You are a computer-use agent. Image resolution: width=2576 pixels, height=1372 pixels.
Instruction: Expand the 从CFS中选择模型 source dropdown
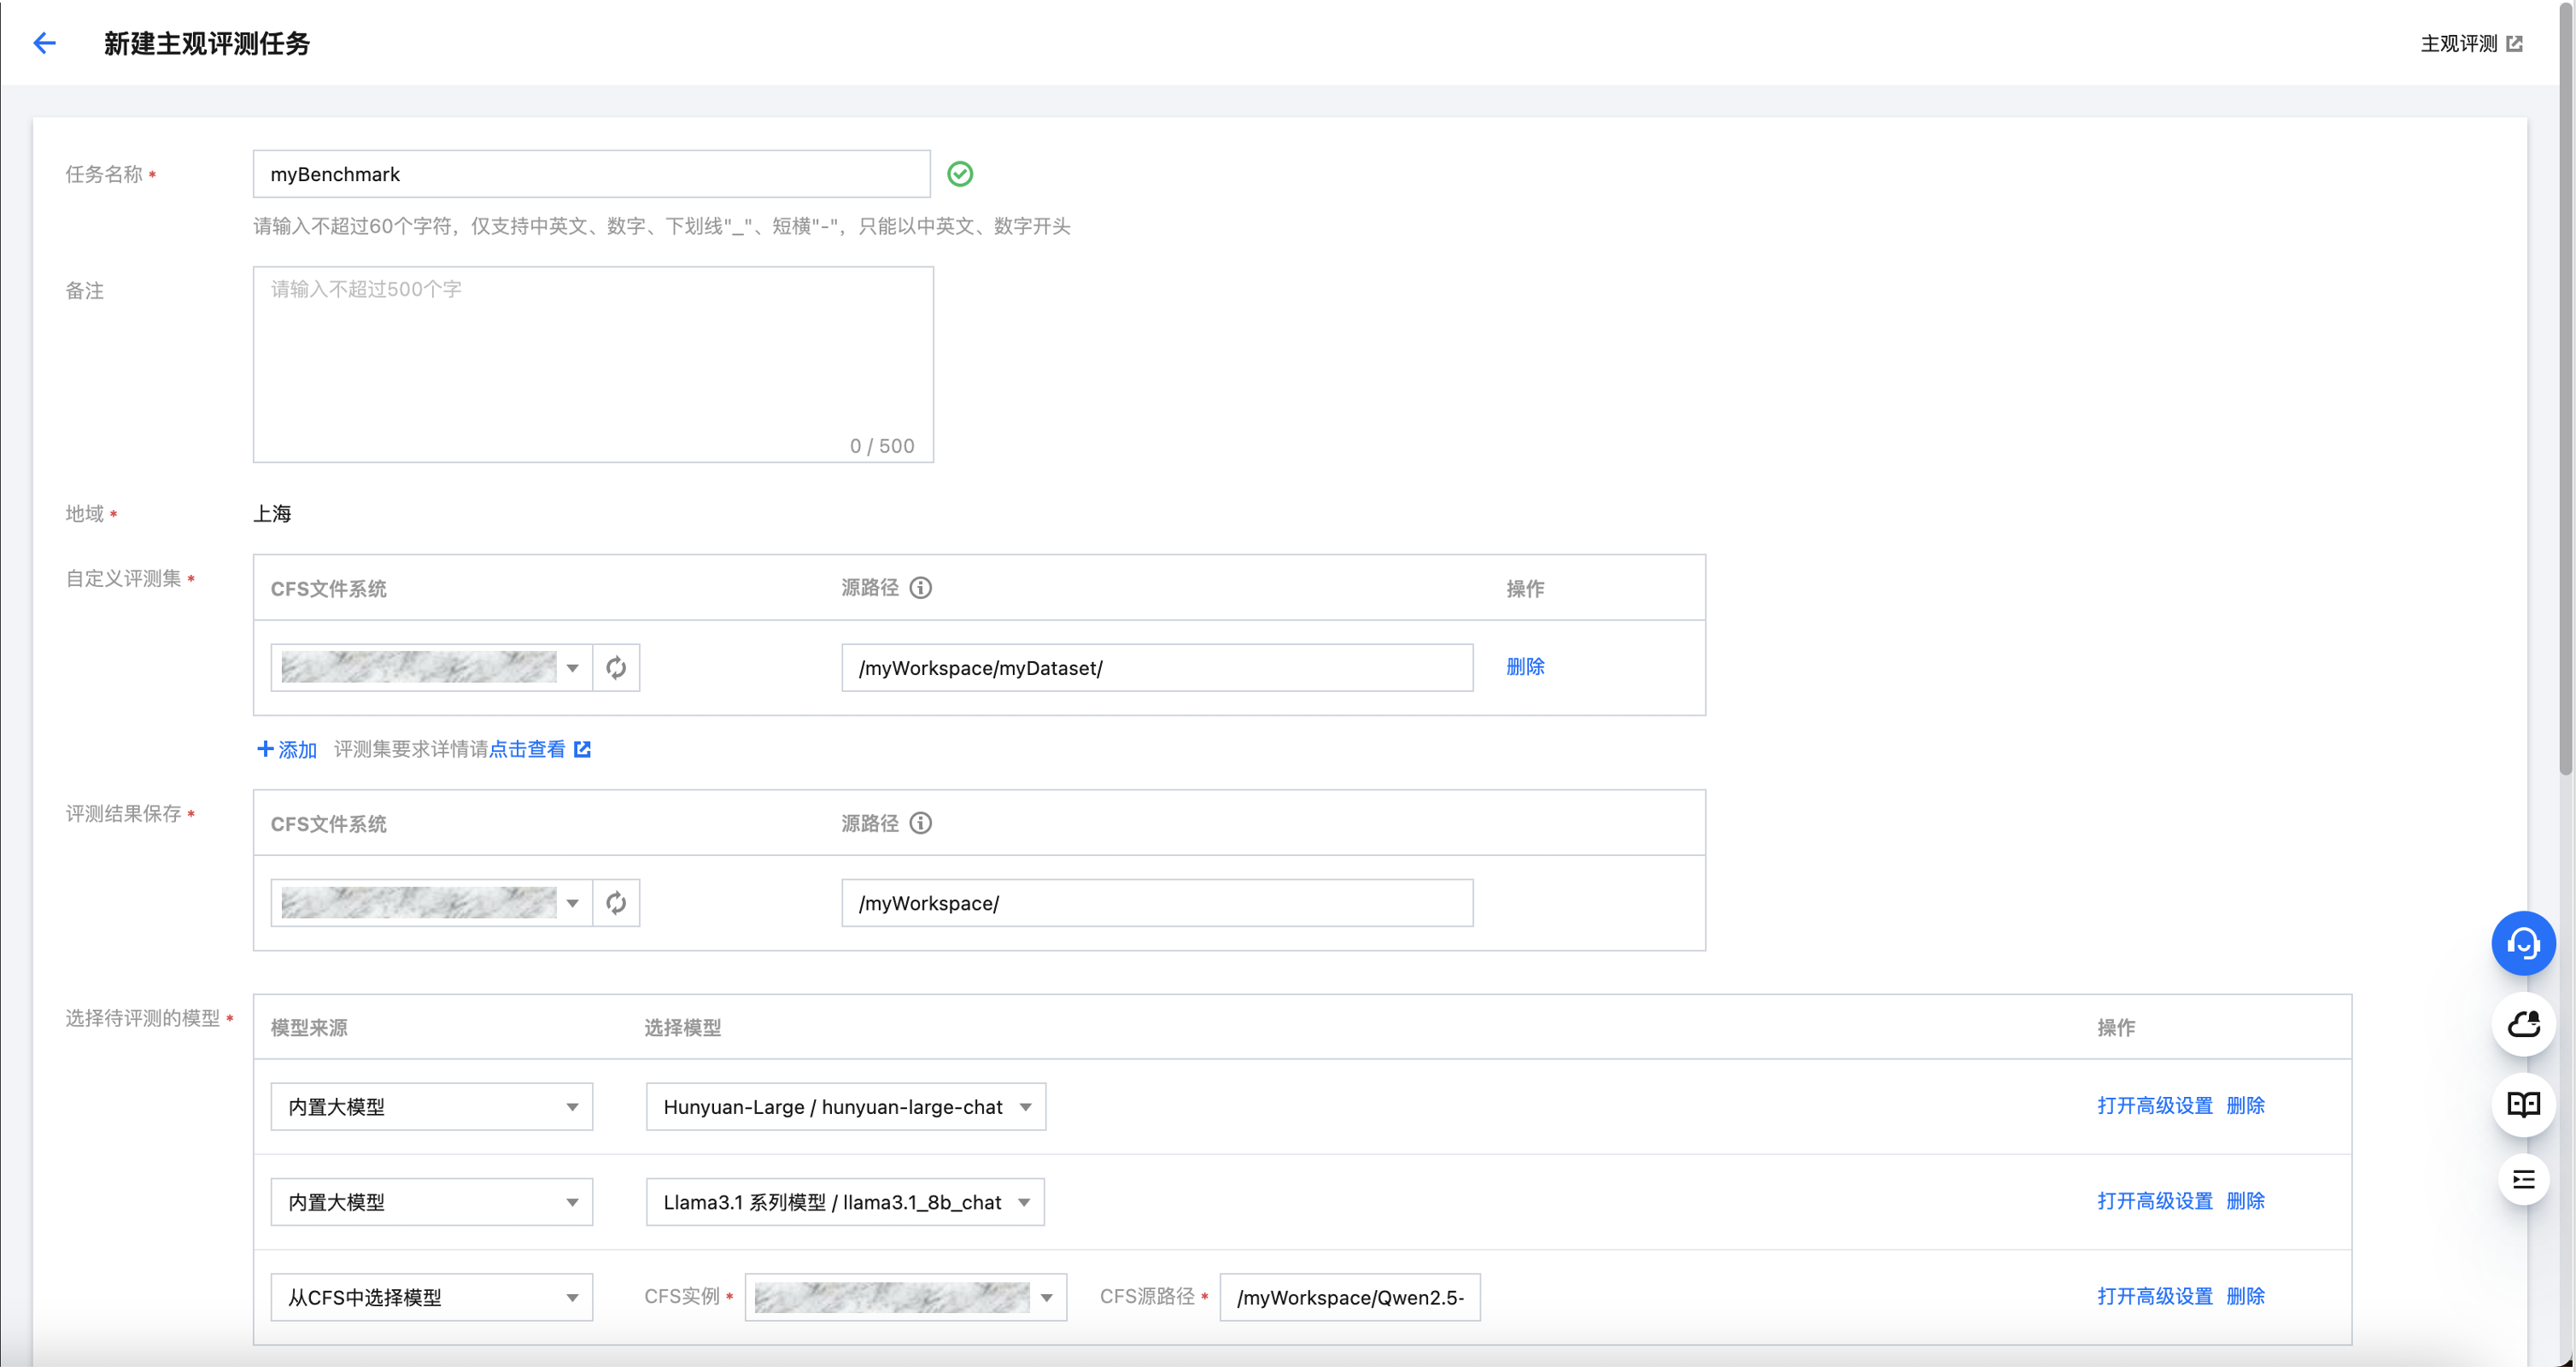(432, 1298)
